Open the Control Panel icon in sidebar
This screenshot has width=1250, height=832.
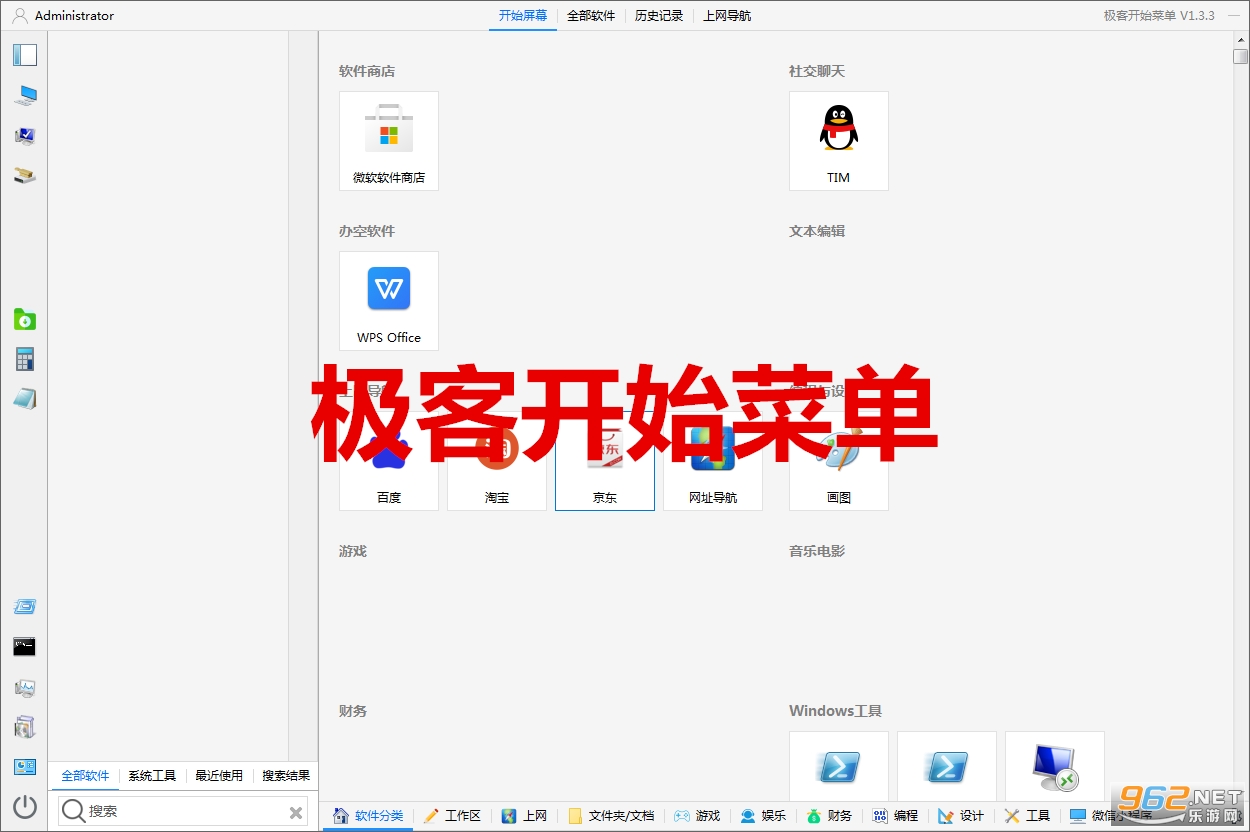24,767
